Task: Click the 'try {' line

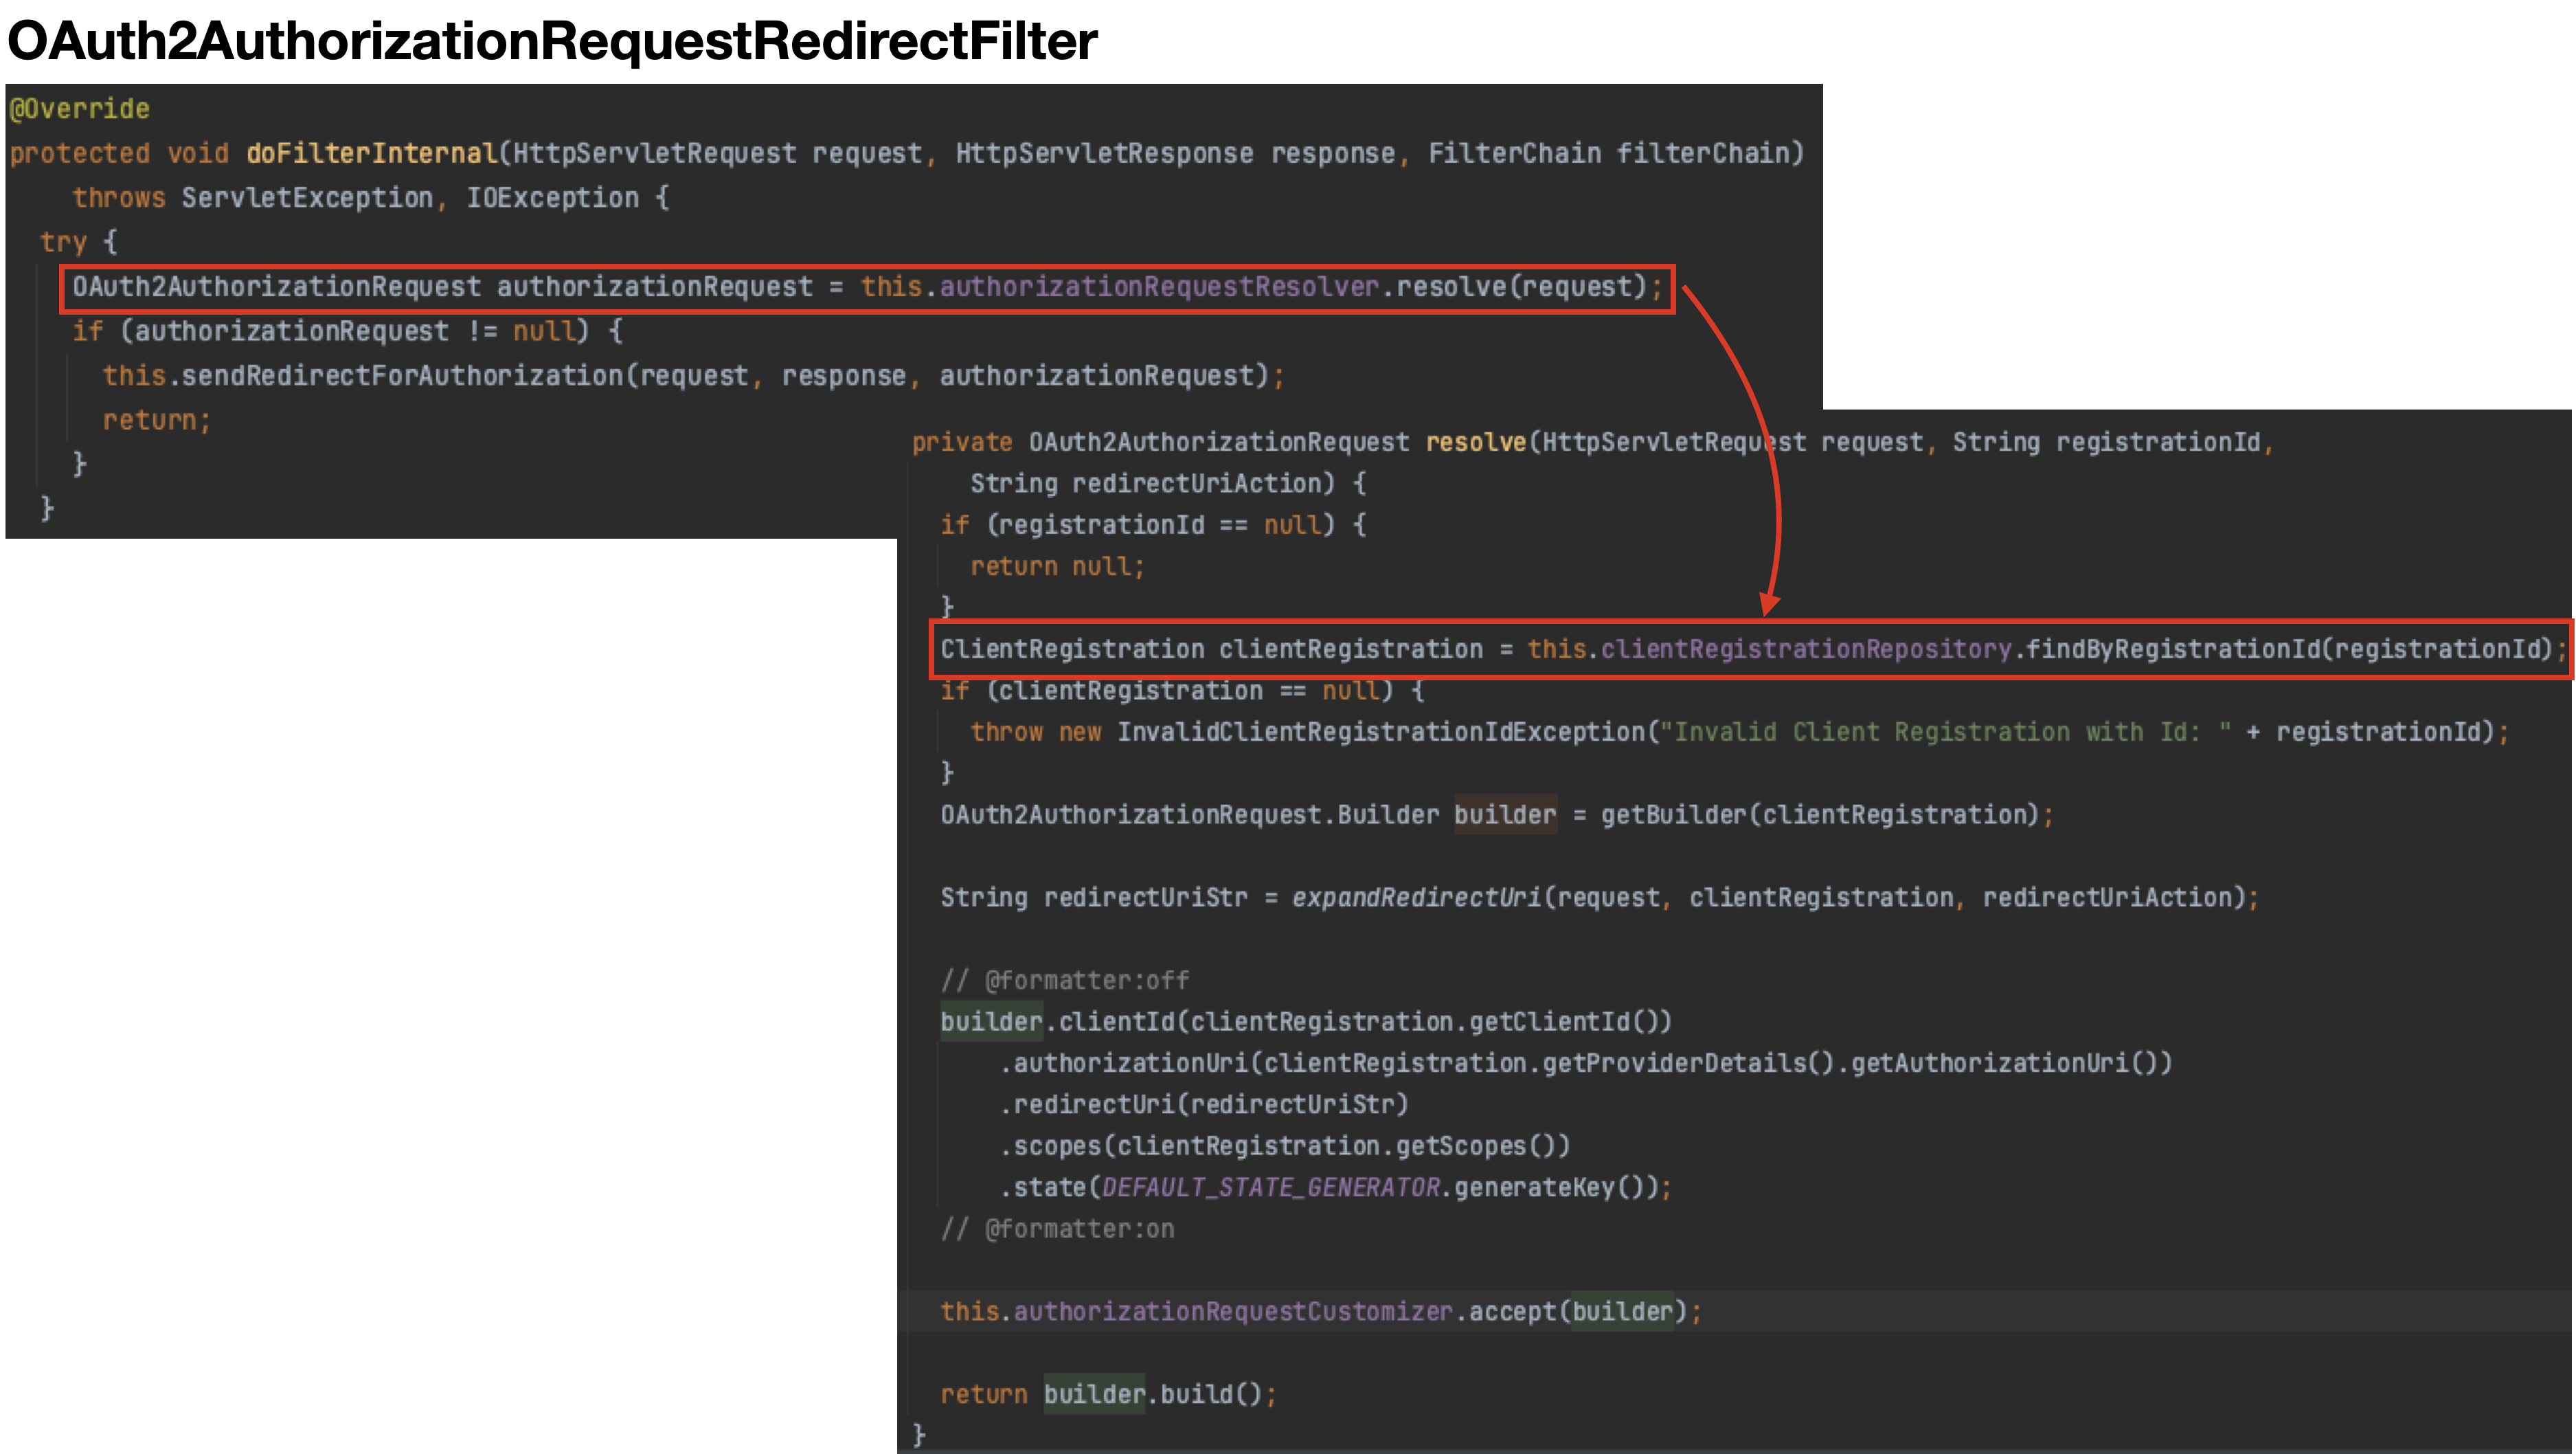Action: click(x=79, y=242)
